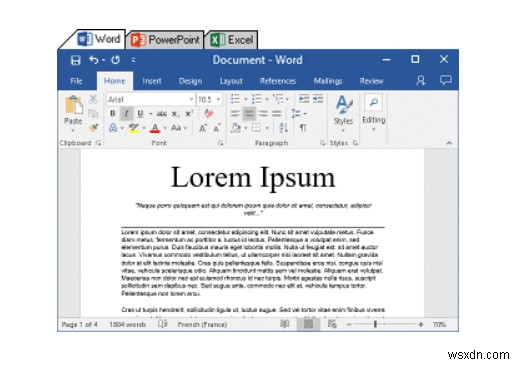Sort text with A-Z icon

tap(283, 128)
